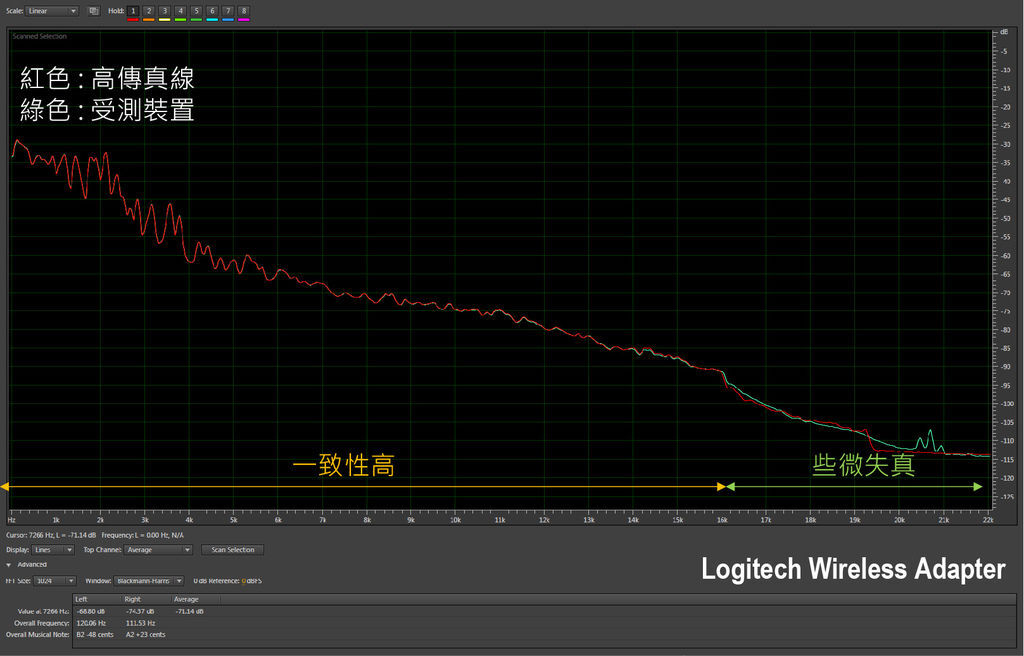Click the orange swatch under Hold 2

(148, 18)
